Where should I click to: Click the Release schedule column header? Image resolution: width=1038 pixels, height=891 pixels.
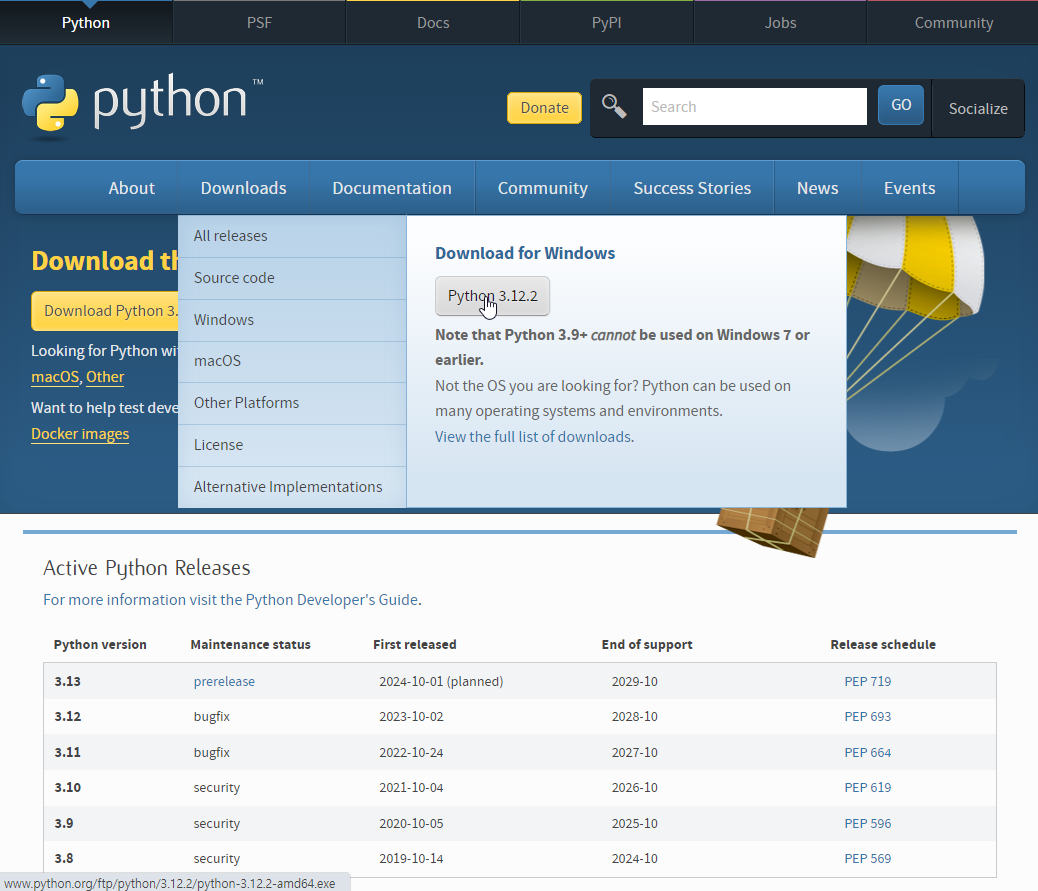coord(883,644)
